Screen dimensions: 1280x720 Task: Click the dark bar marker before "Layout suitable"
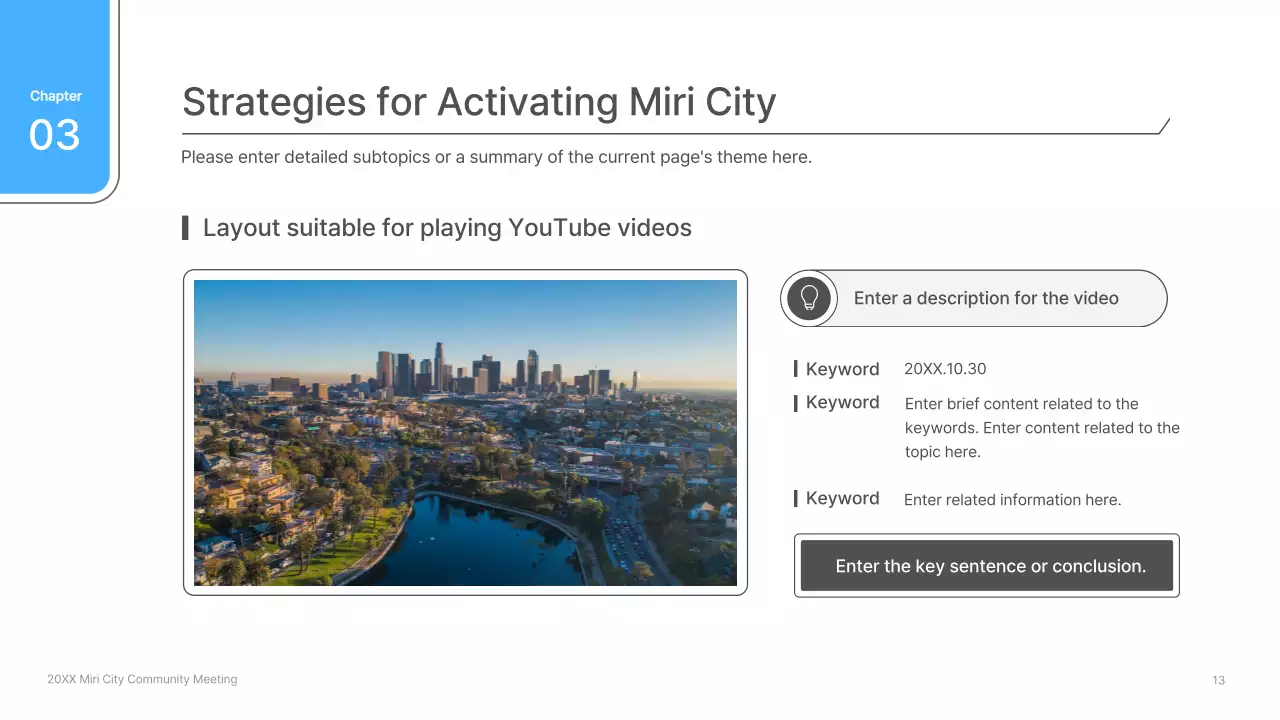(x=185, y=228)
